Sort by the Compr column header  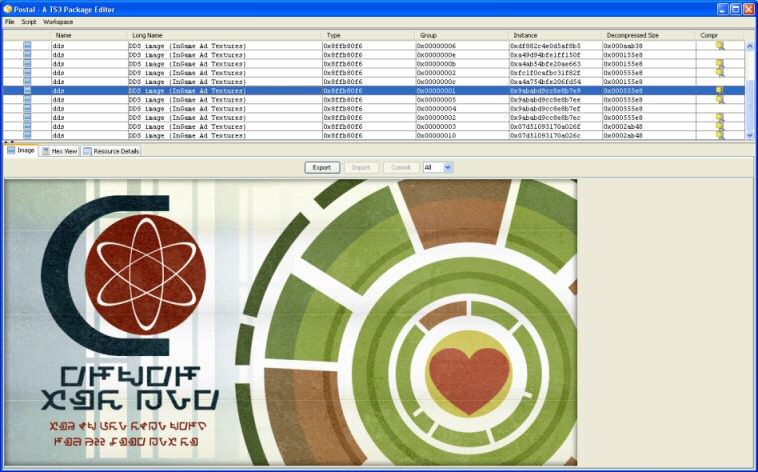point(720,35)
